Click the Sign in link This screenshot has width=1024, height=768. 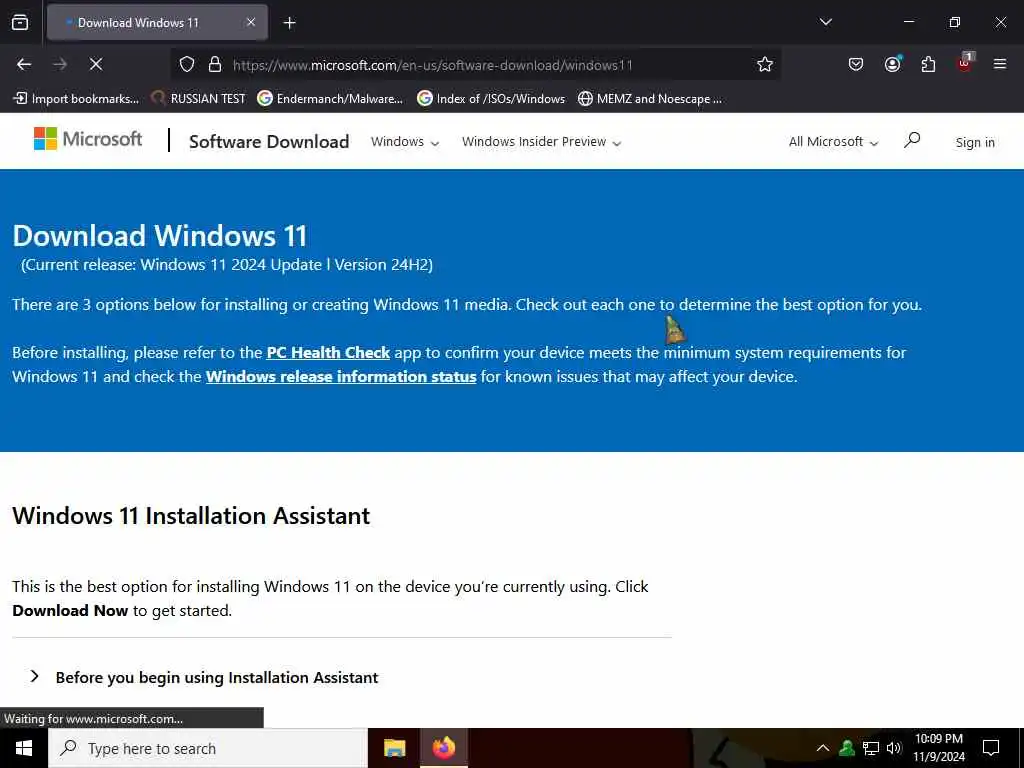[974, 142]
